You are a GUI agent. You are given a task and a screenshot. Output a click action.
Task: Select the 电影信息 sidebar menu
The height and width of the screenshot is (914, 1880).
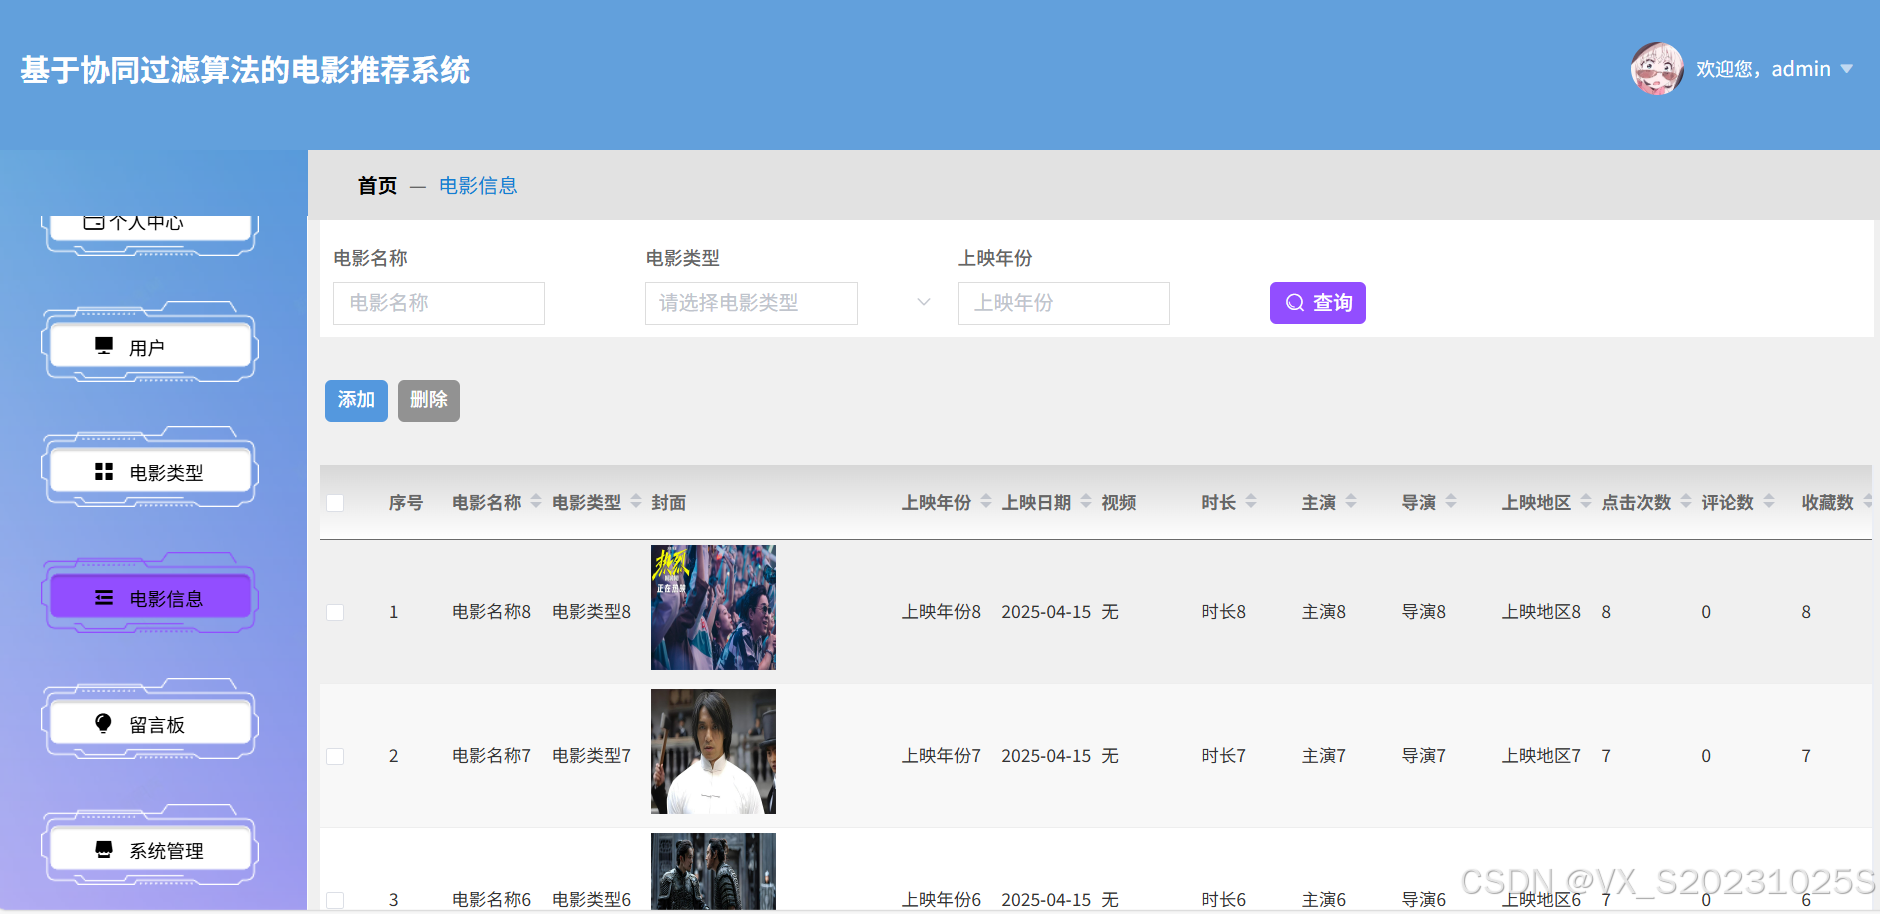click(150, 598)
